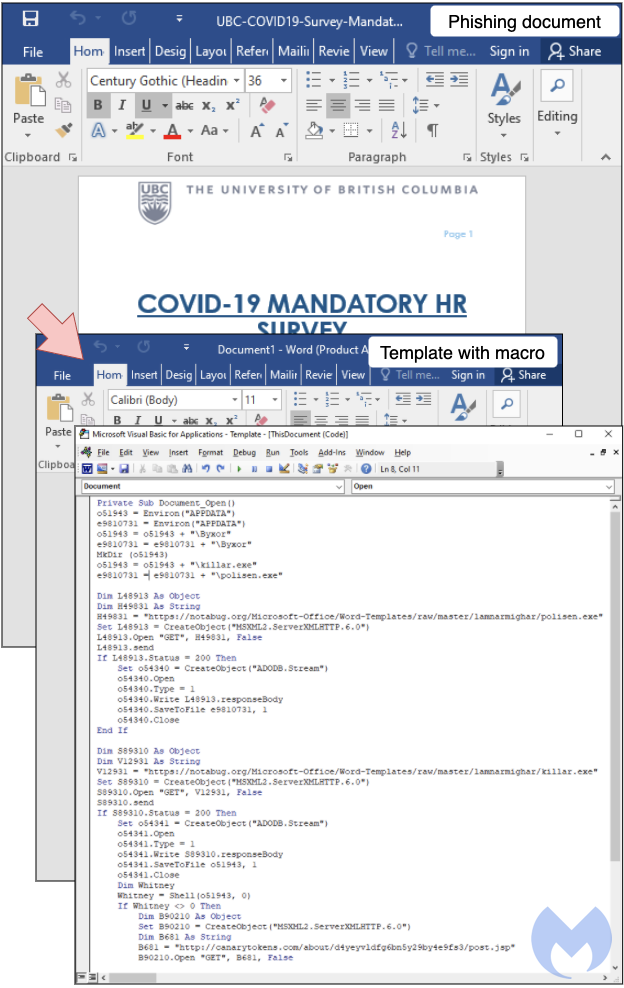This screenshot has height=988, width=624.
Task: Open Change Case Aa dropdown in phishing document
Action: [x=214, y=130]
